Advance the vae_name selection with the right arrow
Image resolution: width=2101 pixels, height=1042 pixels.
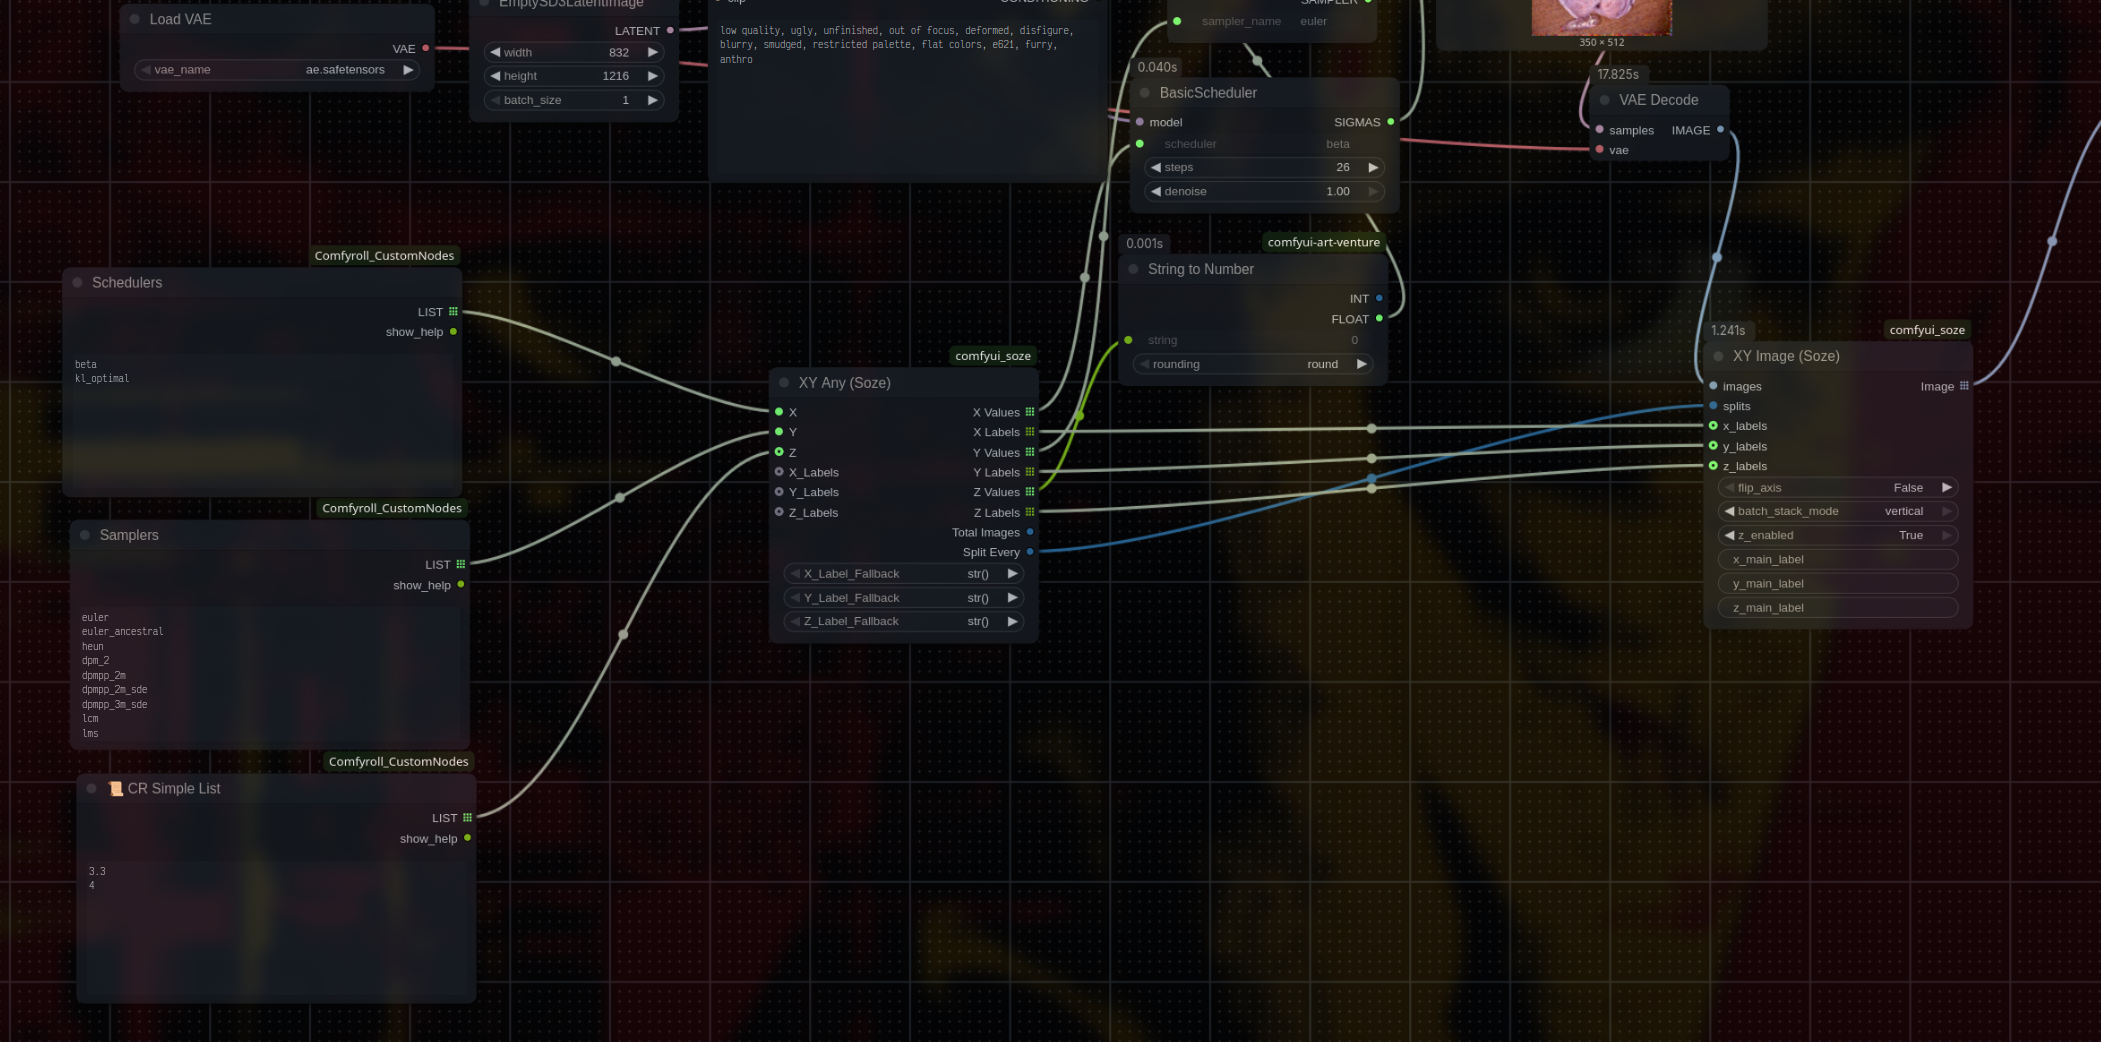click(408, 70)
